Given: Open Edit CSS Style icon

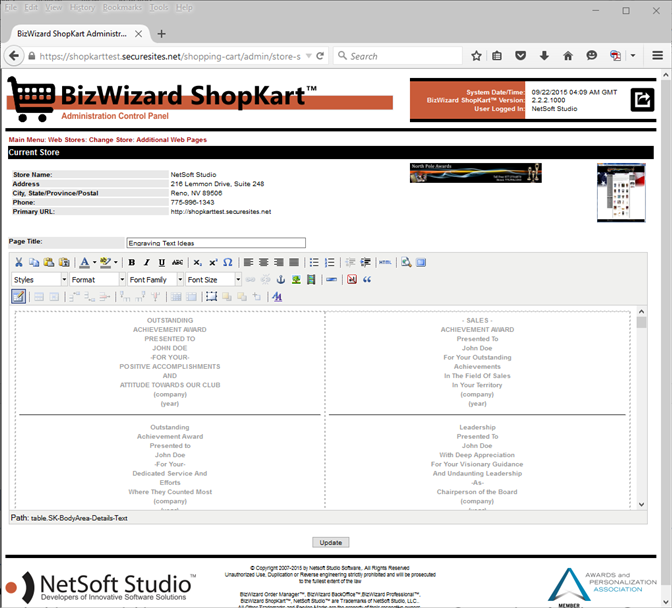Looking at the screenshot, I should coord(277,297).
